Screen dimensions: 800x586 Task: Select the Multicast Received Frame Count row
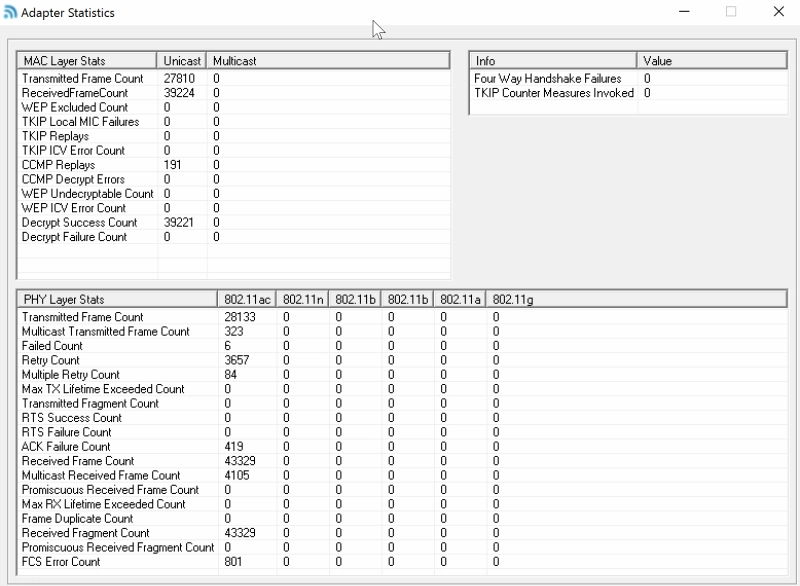tap(402, 475)
